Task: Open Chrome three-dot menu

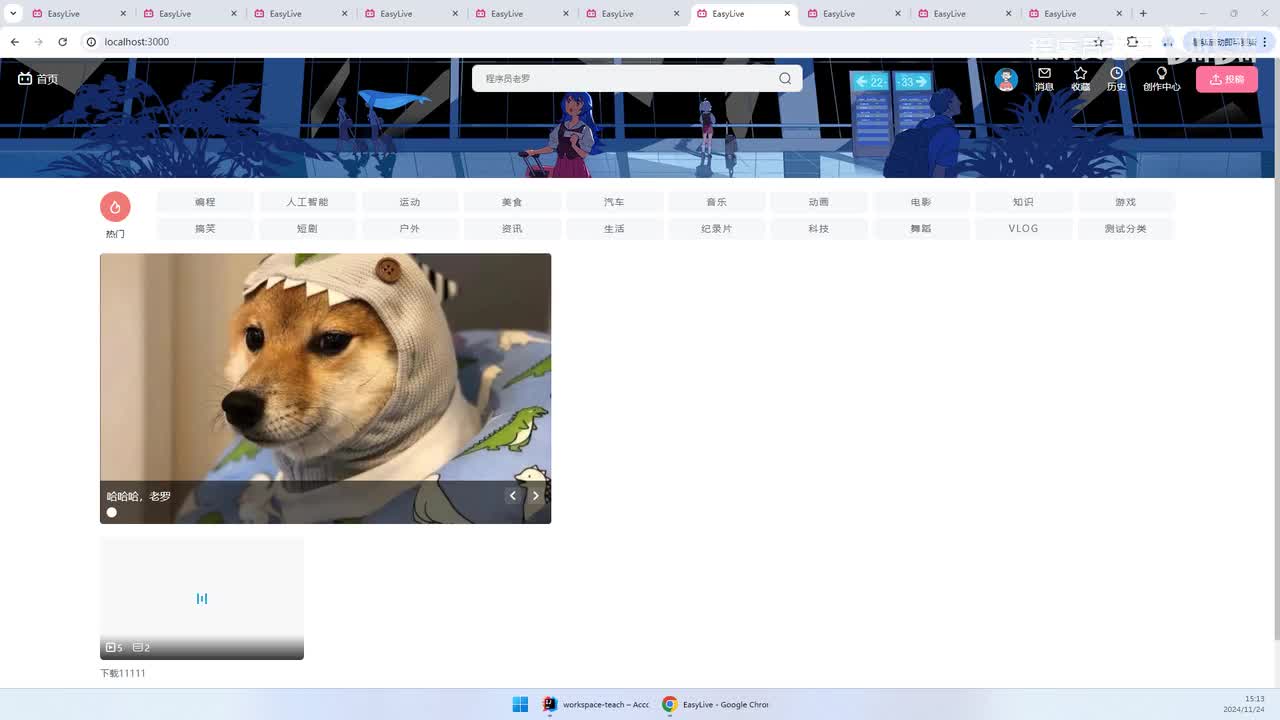Action: 1266,42
